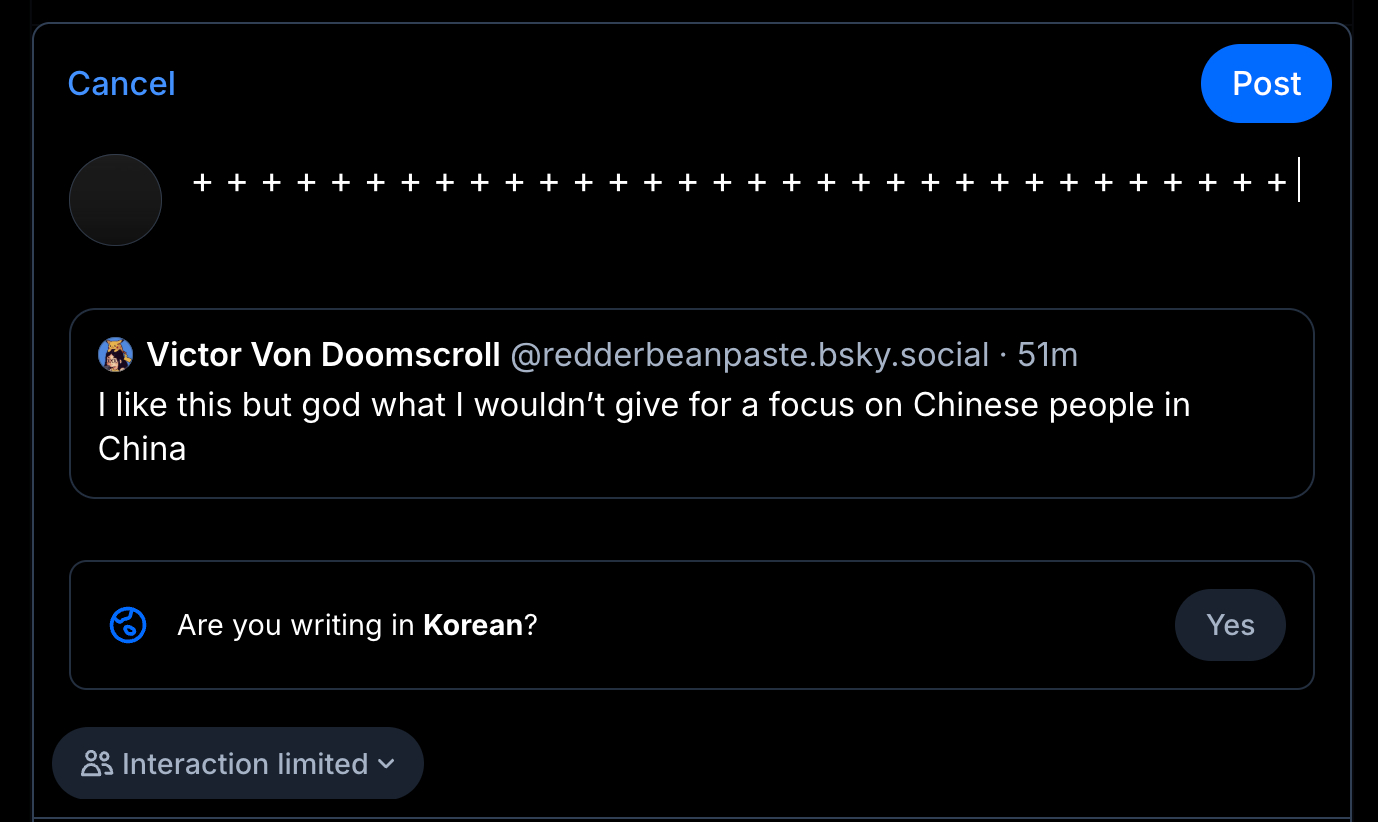Click your profile avatar in the composer
The height and width of the screenshot is (822, 1378).
point(116,200)
